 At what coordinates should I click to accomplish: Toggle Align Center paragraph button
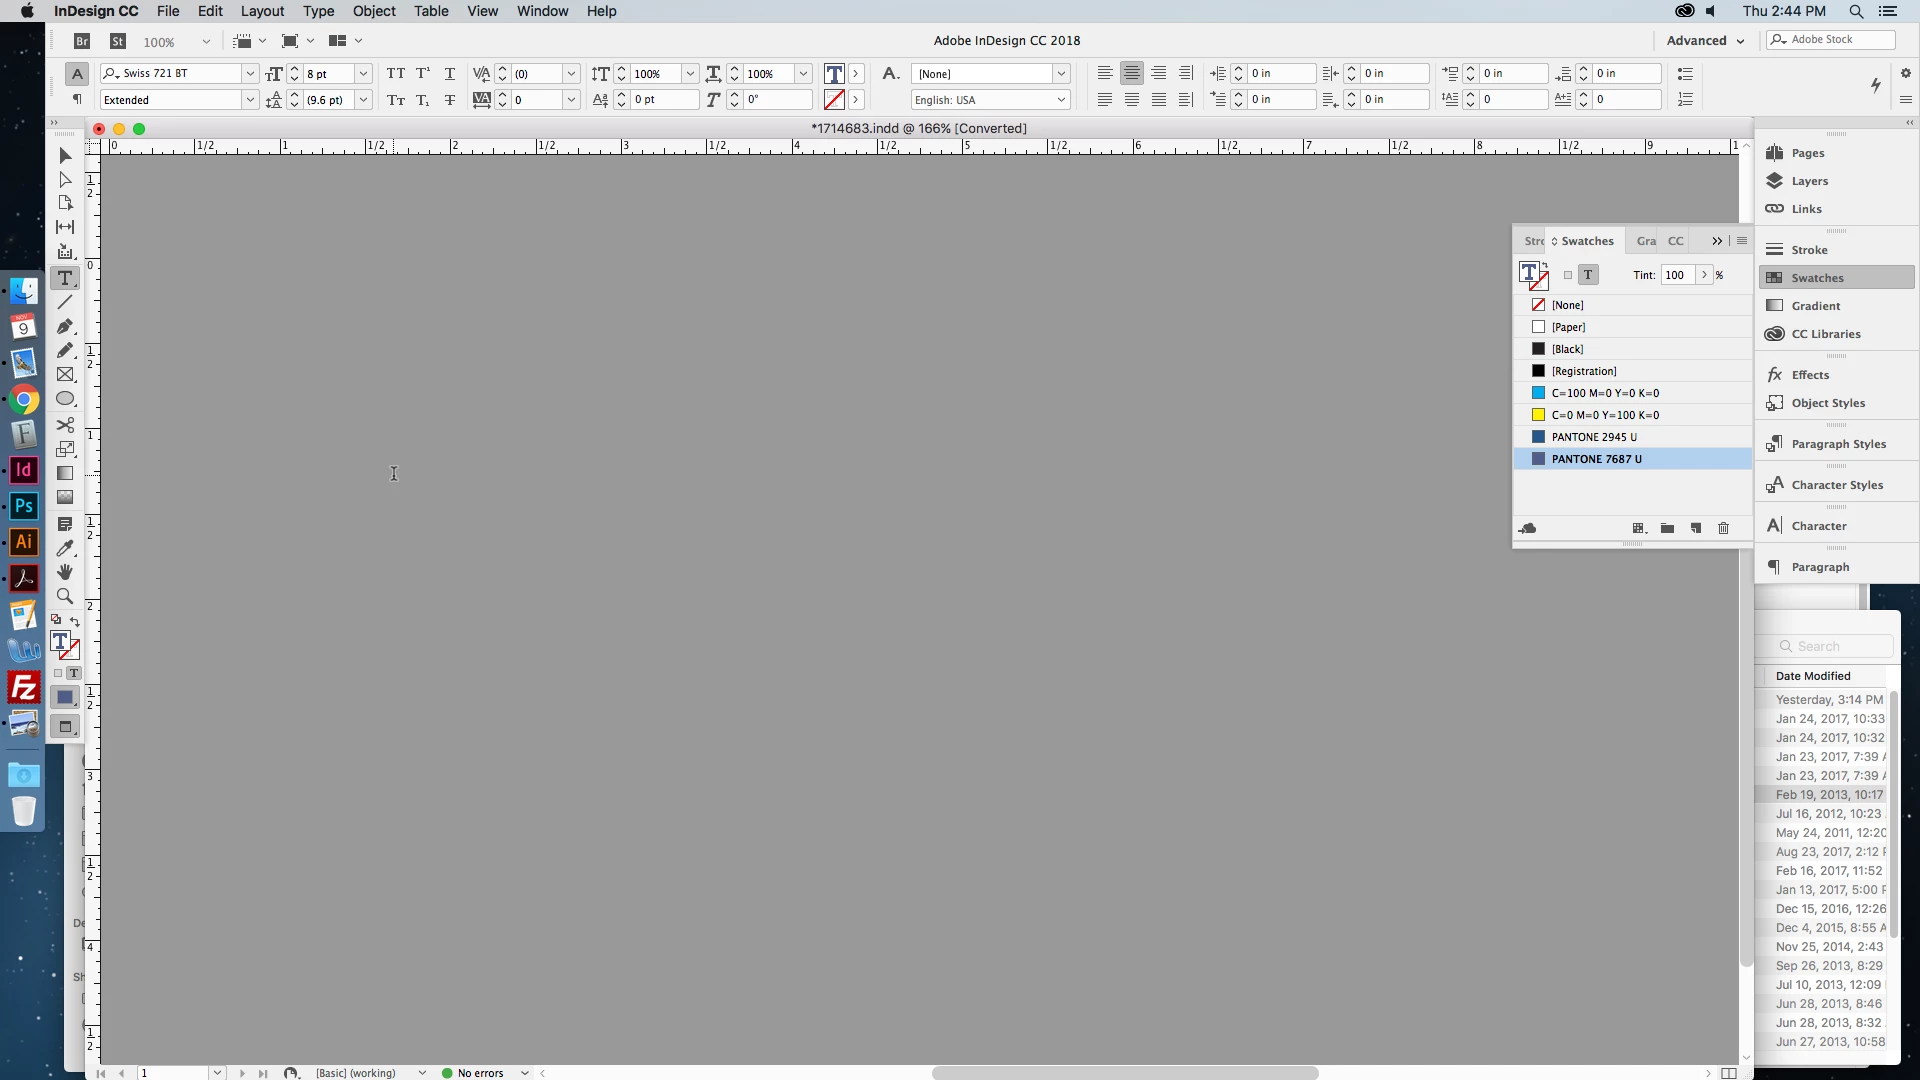click(1132, 74)
